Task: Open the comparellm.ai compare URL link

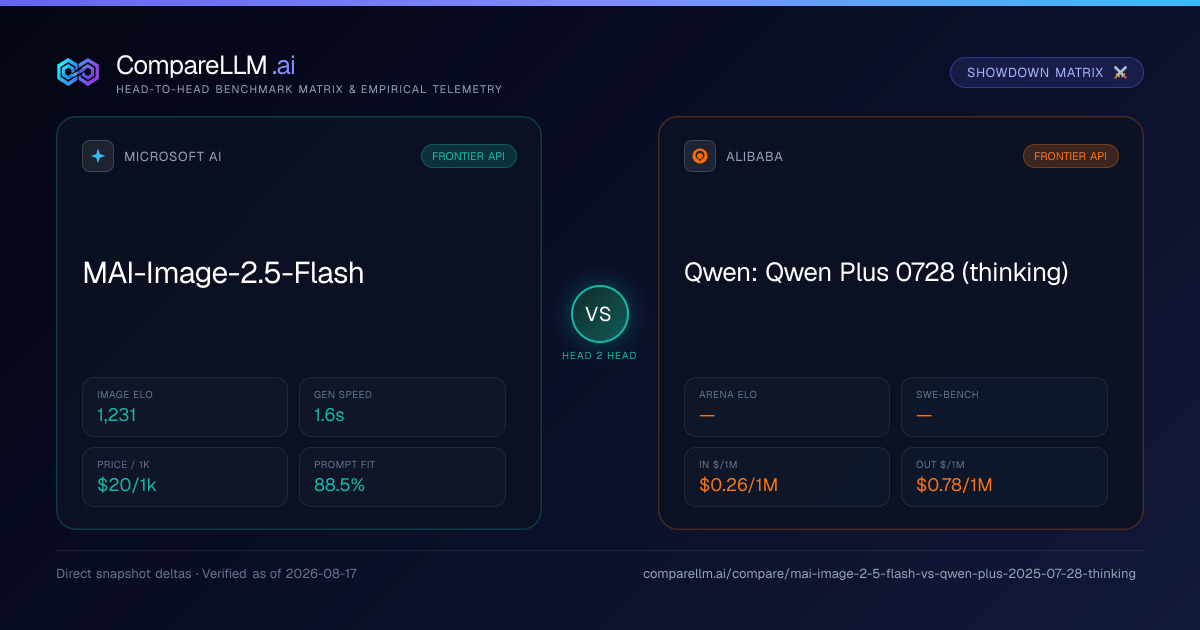Action: 889,574
